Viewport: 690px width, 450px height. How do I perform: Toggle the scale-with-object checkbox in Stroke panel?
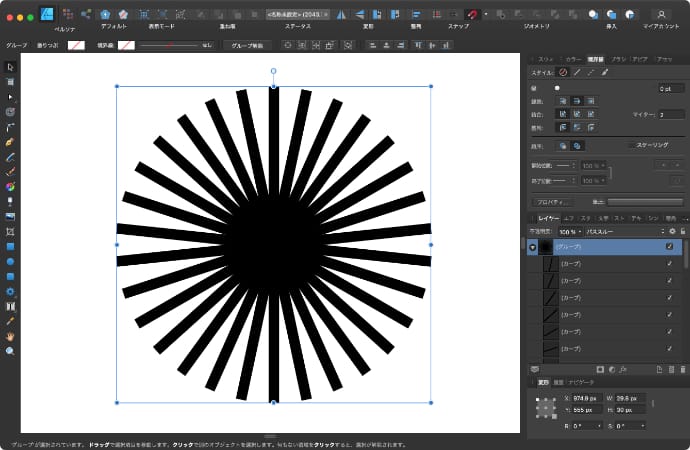[629, 145]
